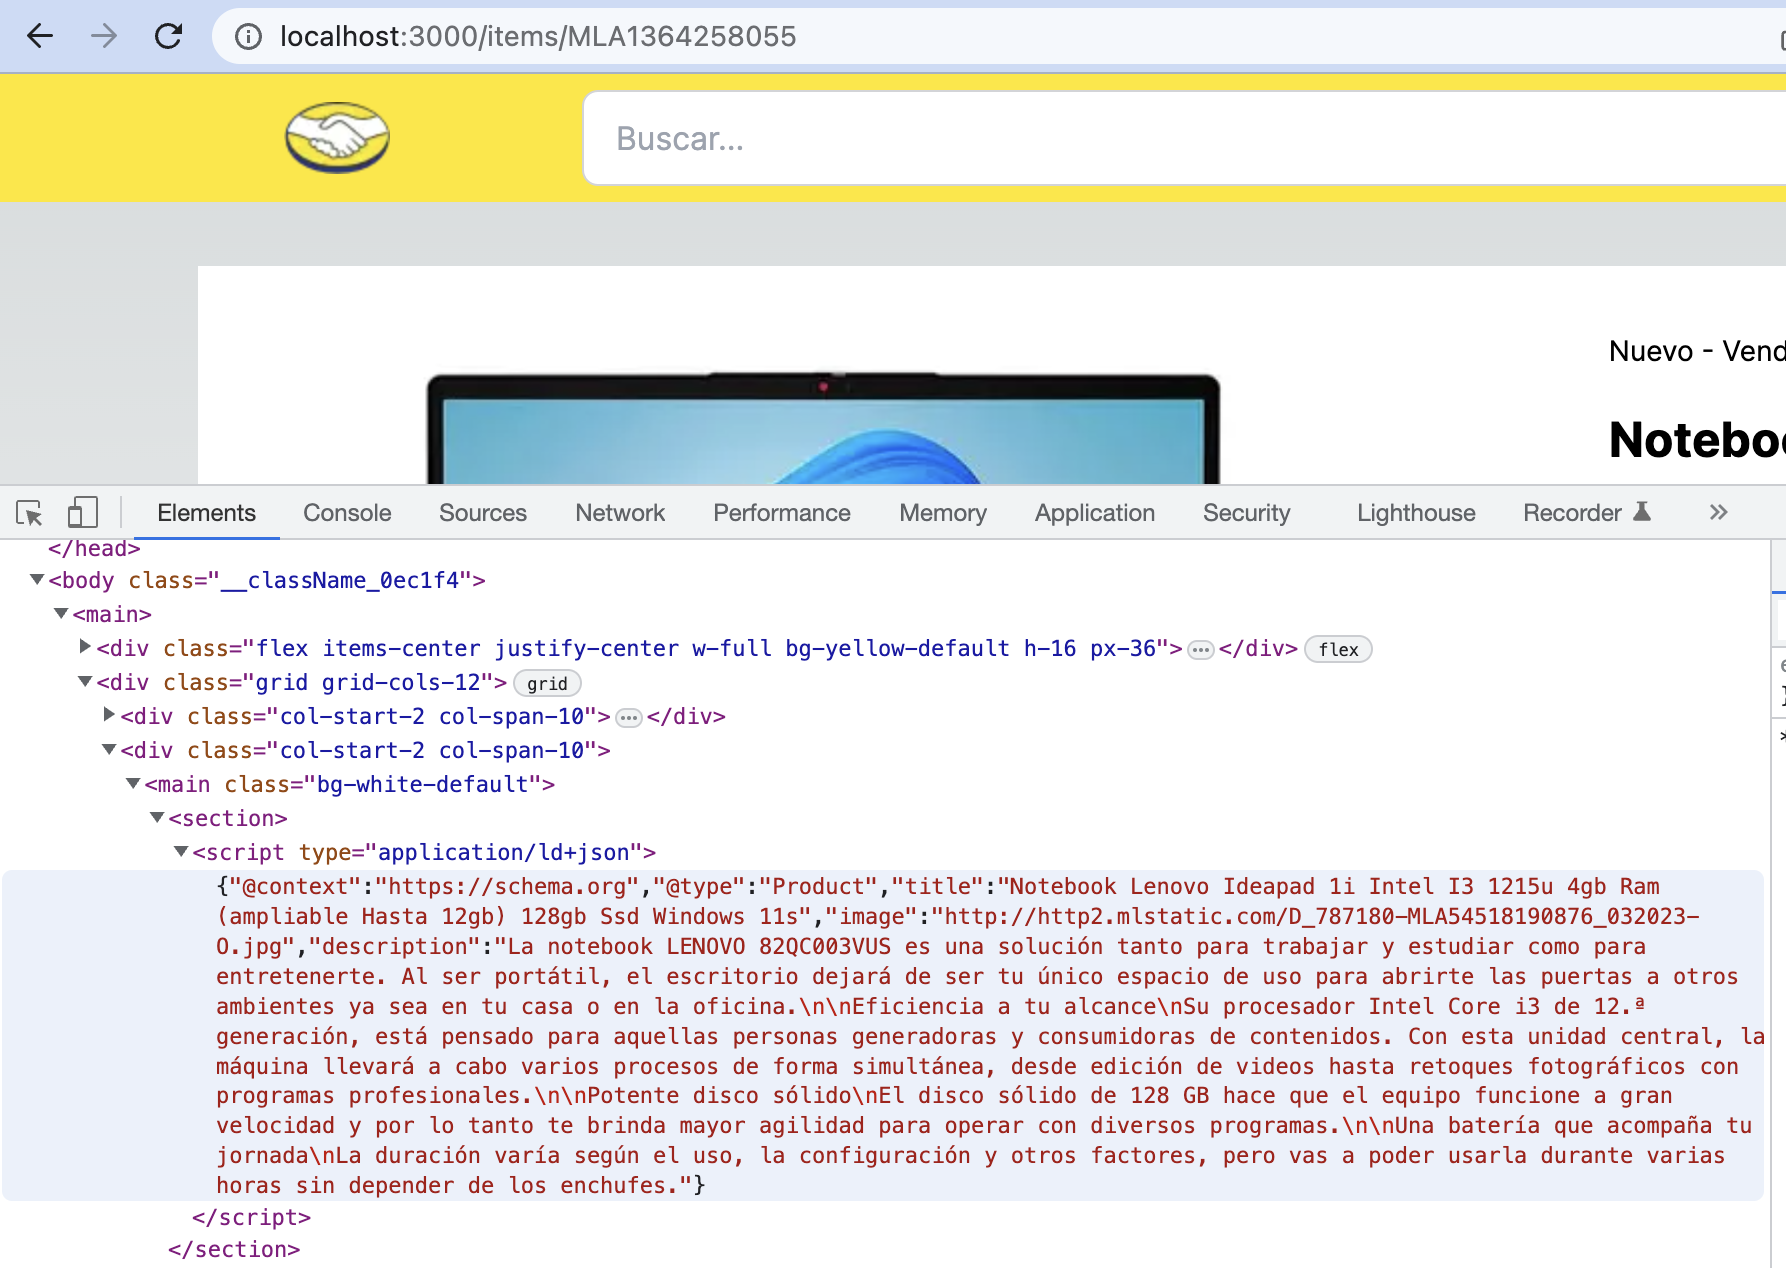Image resolution: width=1786 pixels, height=1268 pixels.
Task: Click the 'Nuevo - Vend' condition text
Action: coord(1697,351)
